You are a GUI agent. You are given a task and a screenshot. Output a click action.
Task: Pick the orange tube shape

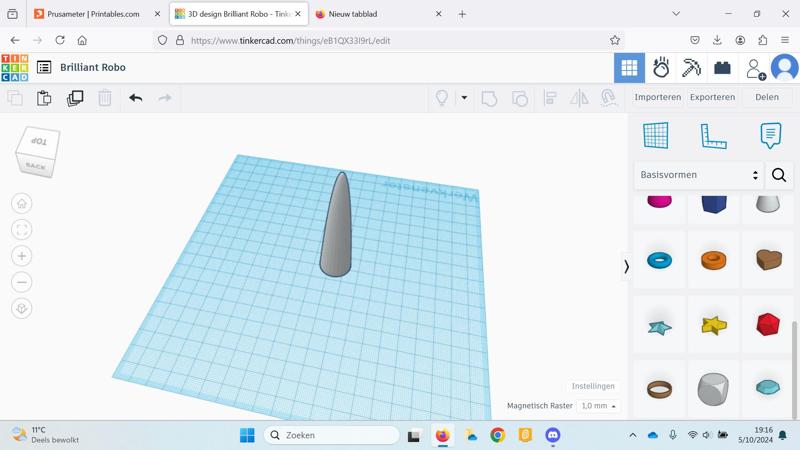[713, 260]
